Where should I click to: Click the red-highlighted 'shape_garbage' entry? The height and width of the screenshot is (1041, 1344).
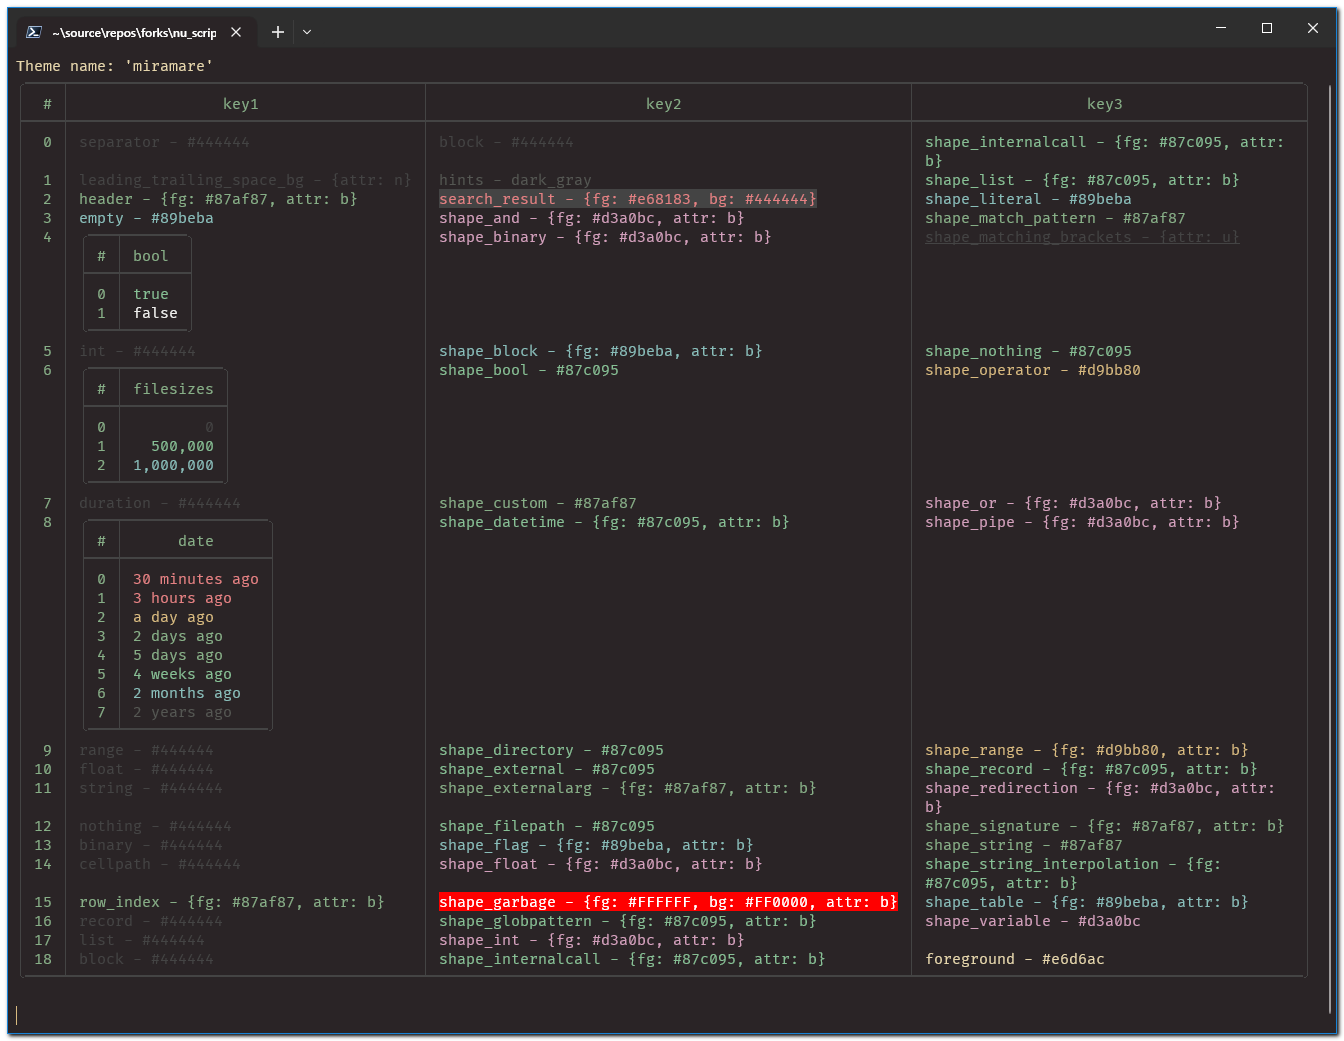(668, 902)
